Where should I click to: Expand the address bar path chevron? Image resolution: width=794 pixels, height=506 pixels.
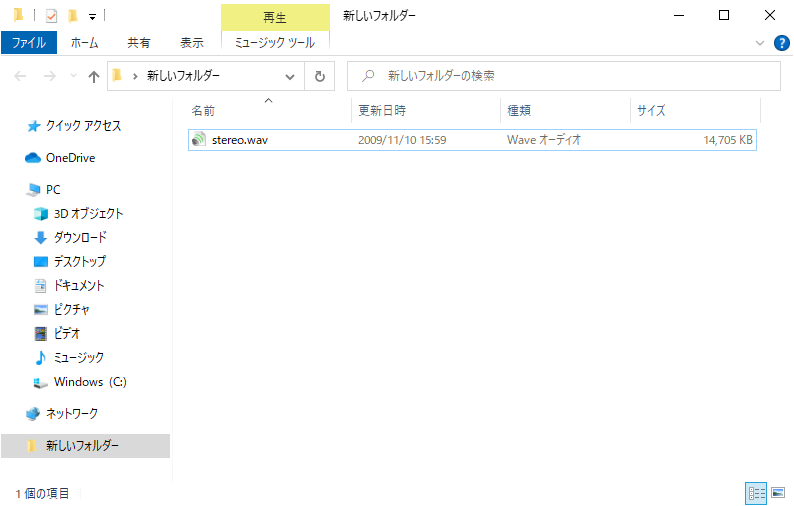coord(135,76)
